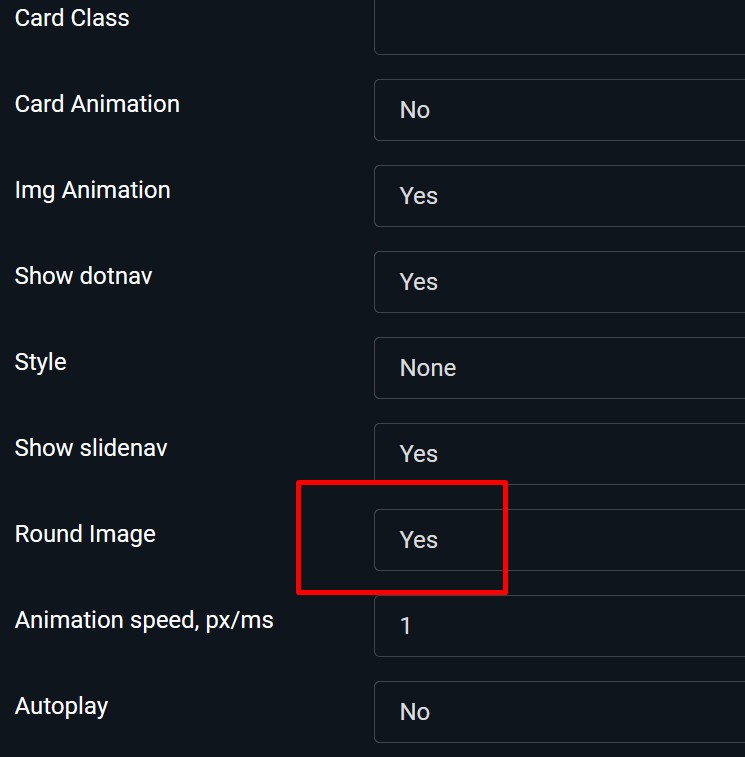Click the value 1 in Animation speed
This screenshot has width=745, height=757.
[x=405, y=626]
